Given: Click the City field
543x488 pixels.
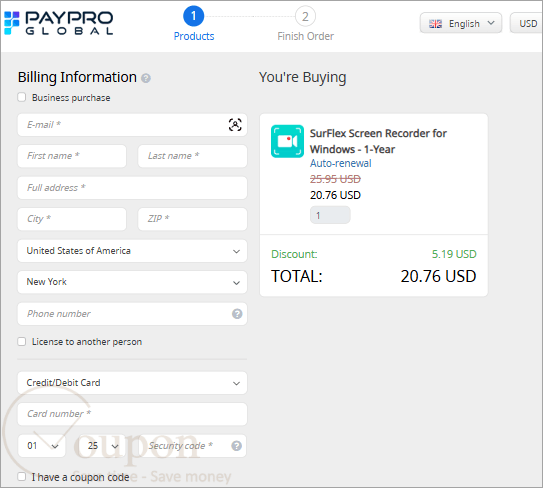Looking at the screenshot, I should click(x=72, y=219).
